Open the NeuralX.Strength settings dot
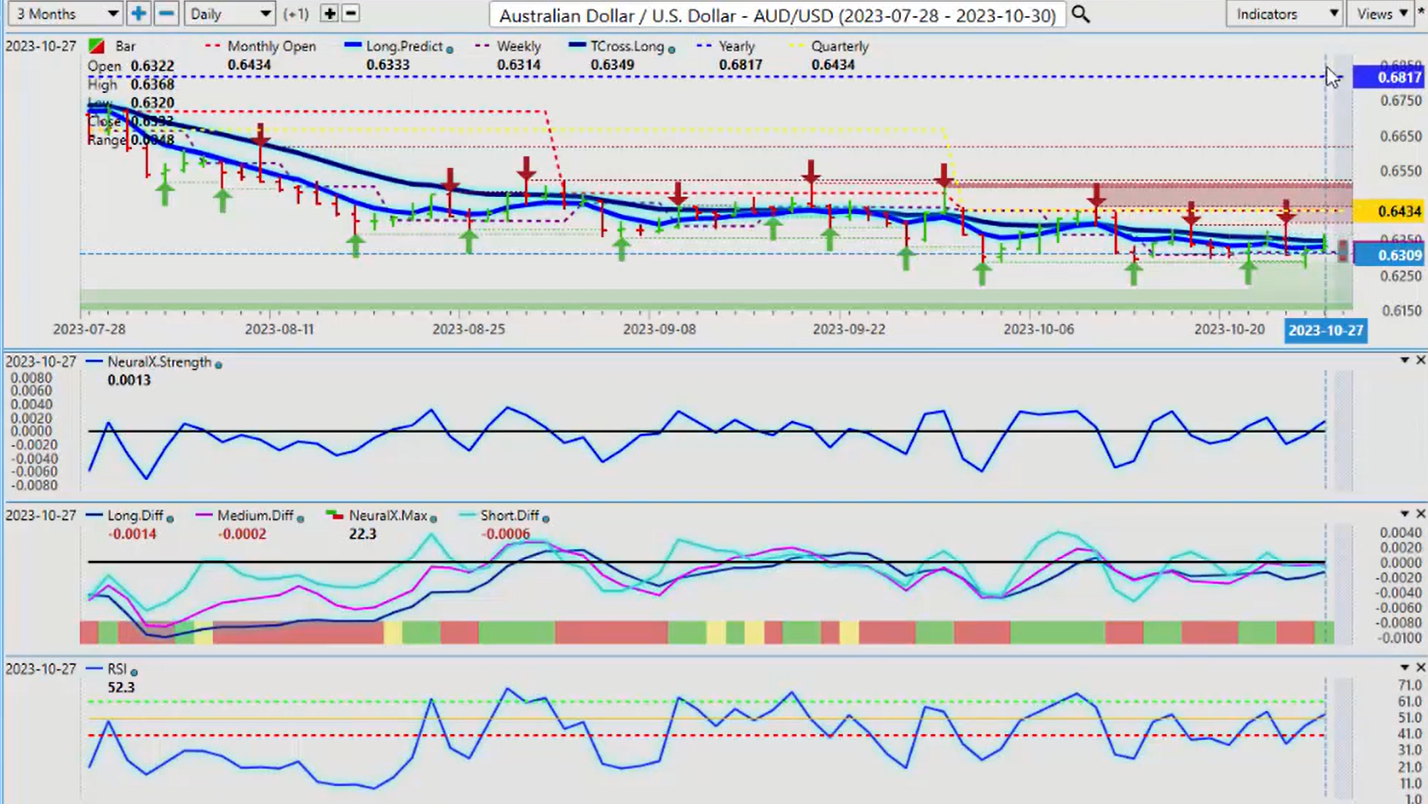Image resolution: width=1428 pixels, height=804 pixels. pyautogui.click(x=218, y=364)
